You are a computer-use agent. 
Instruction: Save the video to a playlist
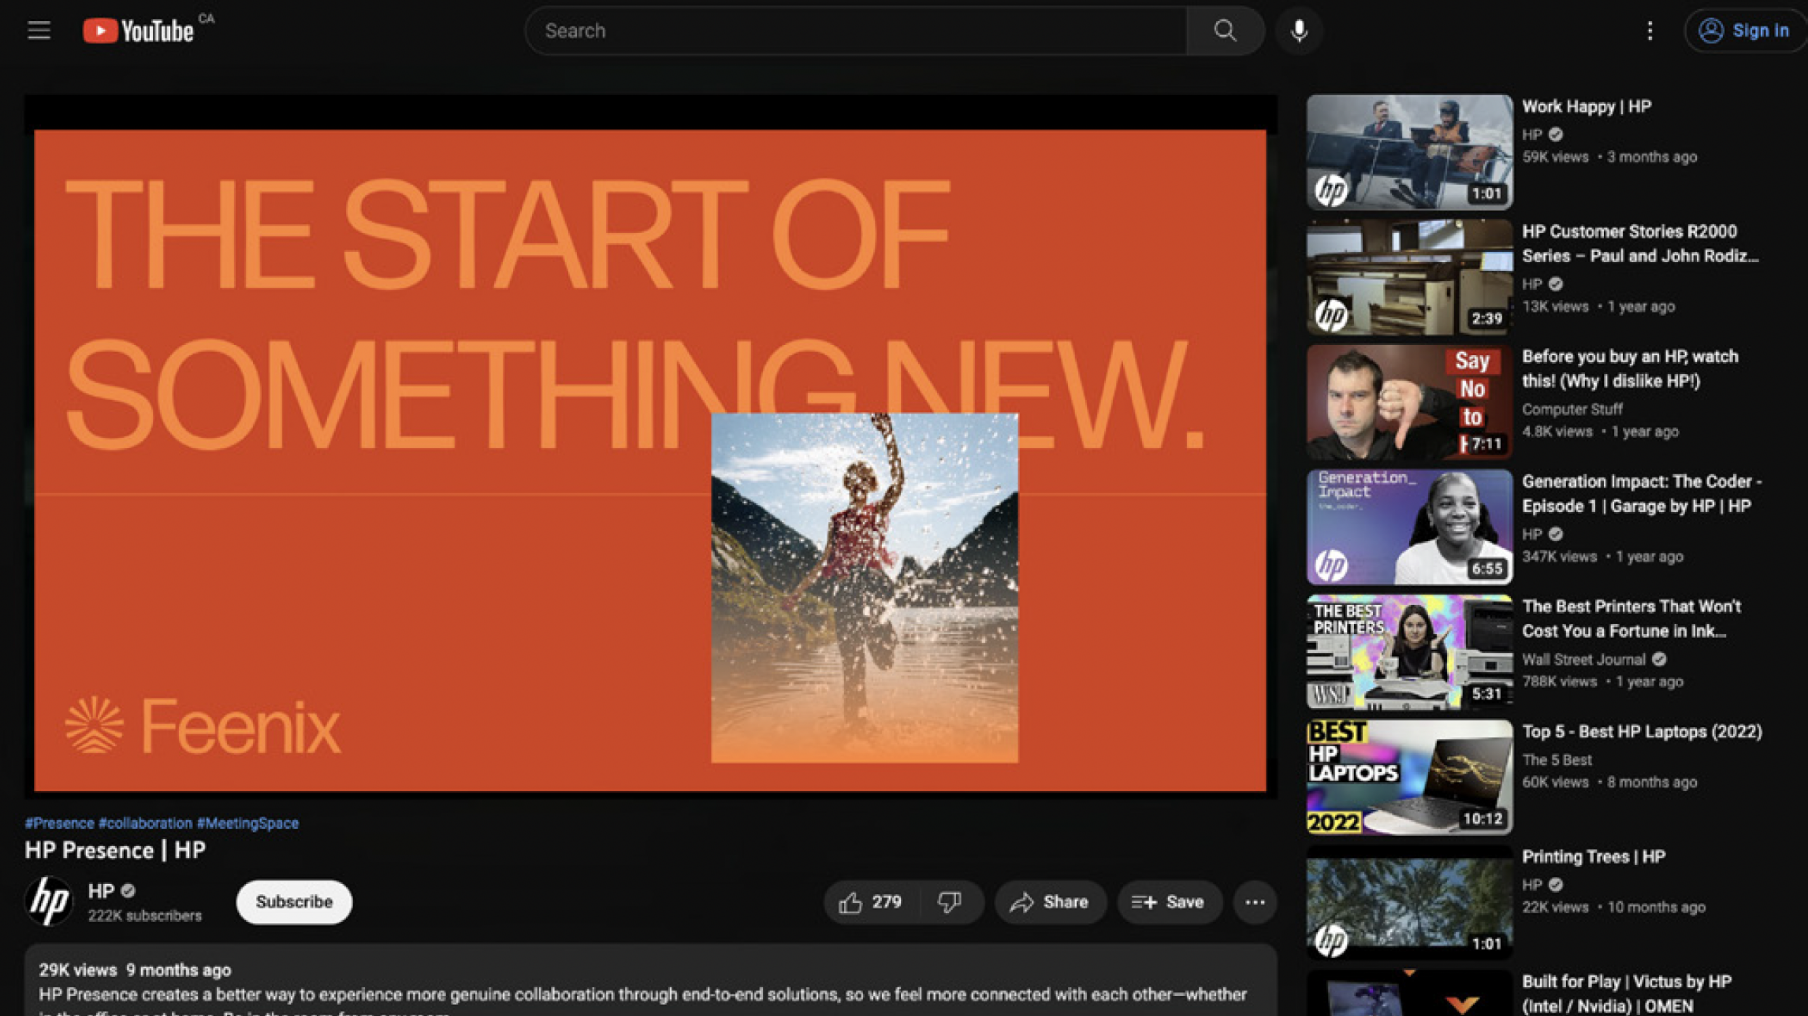pyautogui.click(x=1169, y=902)
